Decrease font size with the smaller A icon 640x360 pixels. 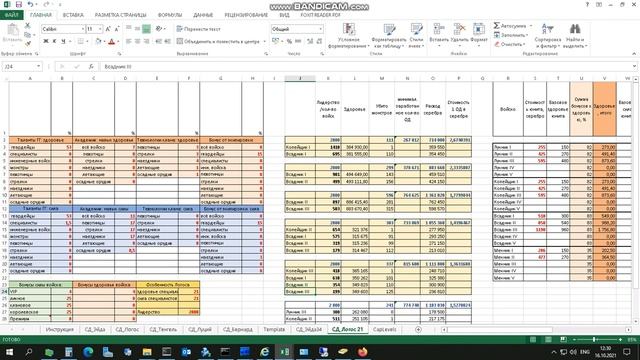(116, 29)
